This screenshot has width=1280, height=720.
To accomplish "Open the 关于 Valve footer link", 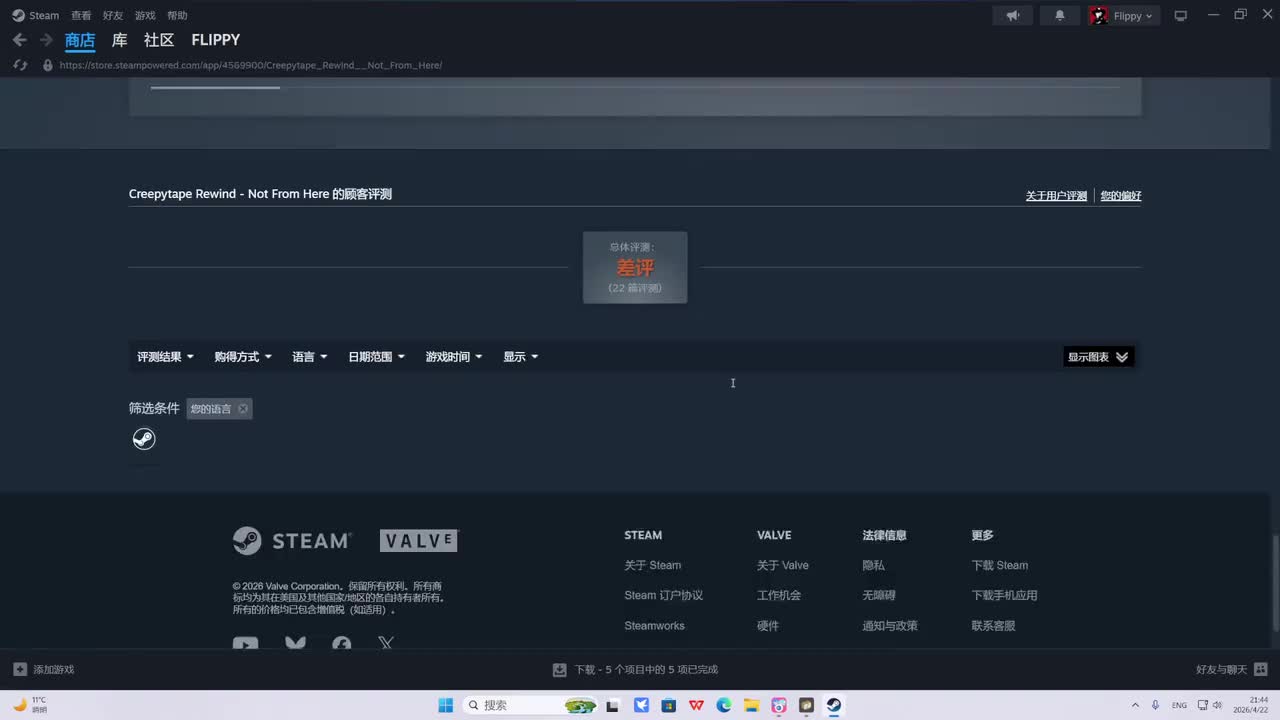I will (x=783, y=565).
